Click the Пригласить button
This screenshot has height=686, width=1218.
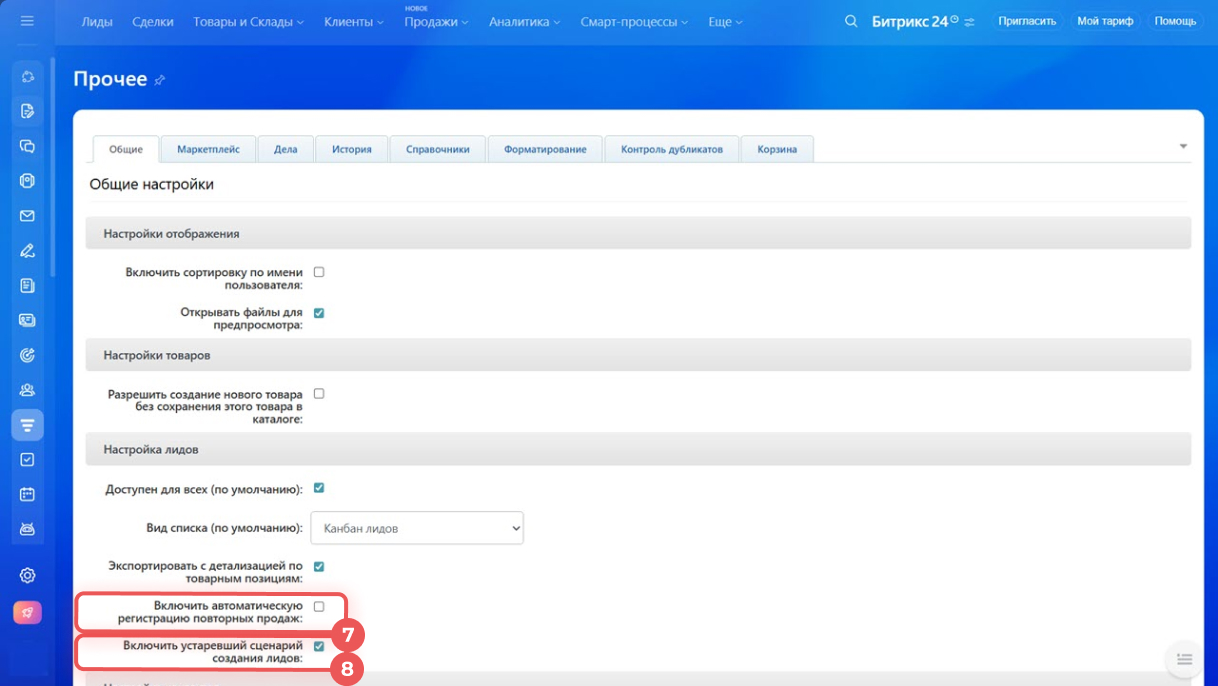point(1027,21)
